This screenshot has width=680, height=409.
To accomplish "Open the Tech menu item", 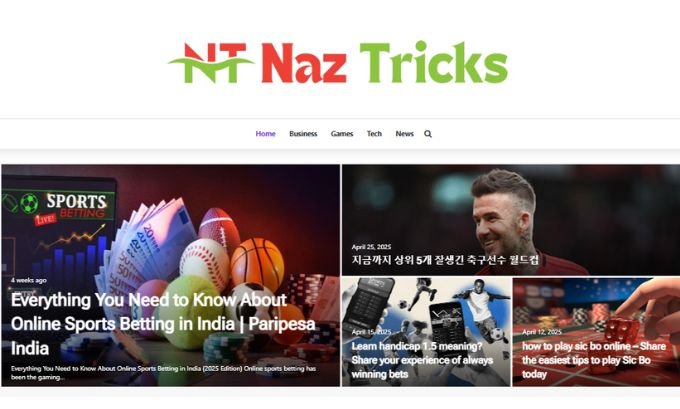I will (374, 134).
